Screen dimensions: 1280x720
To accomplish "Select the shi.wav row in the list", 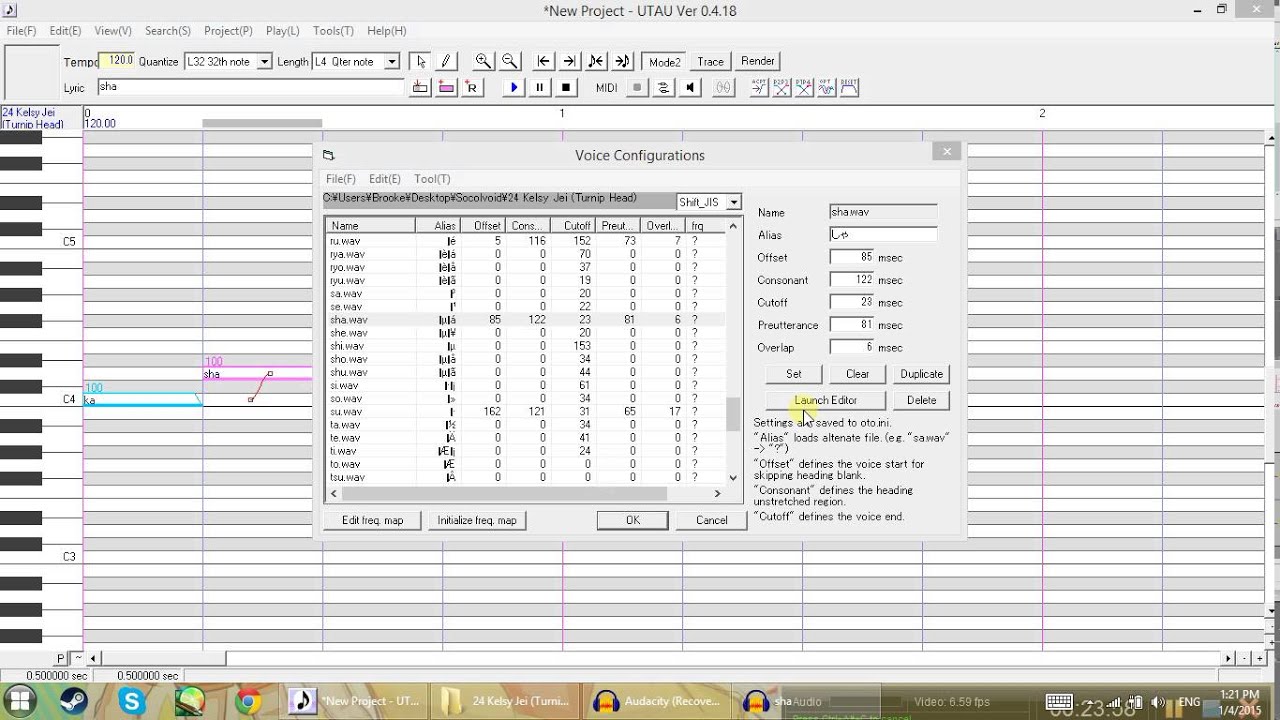I will point(526,346).
